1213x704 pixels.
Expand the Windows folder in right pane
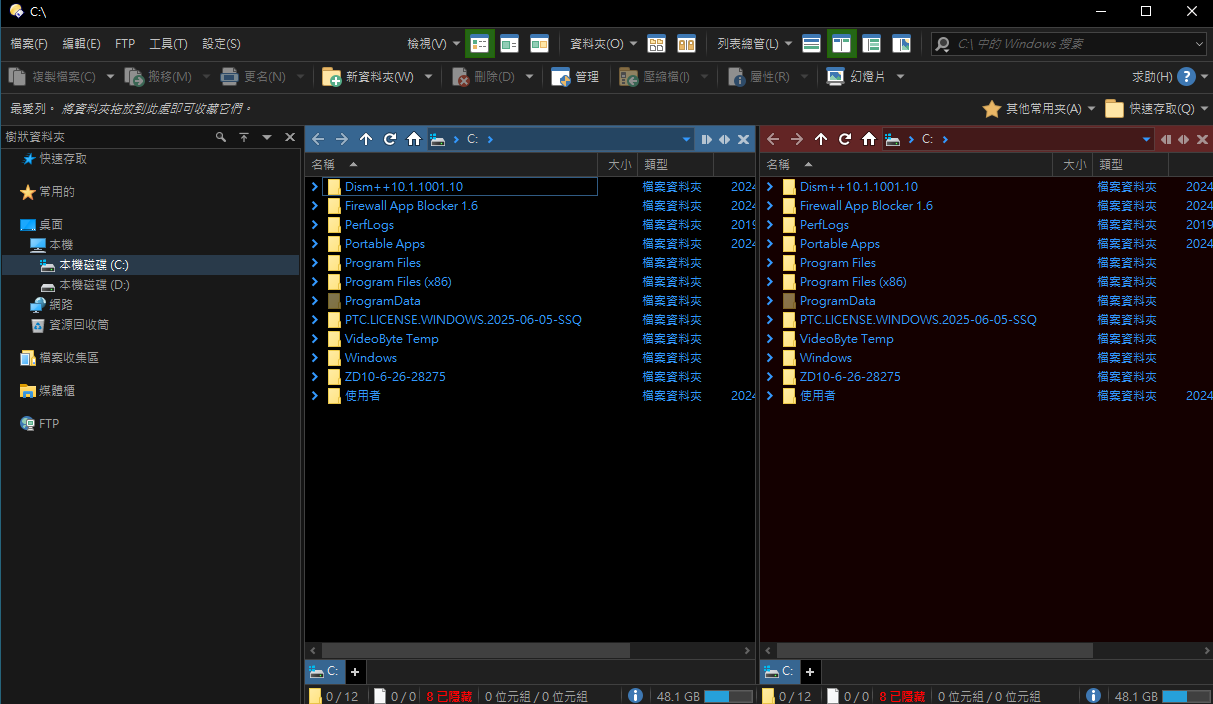[x=770, y=358]
